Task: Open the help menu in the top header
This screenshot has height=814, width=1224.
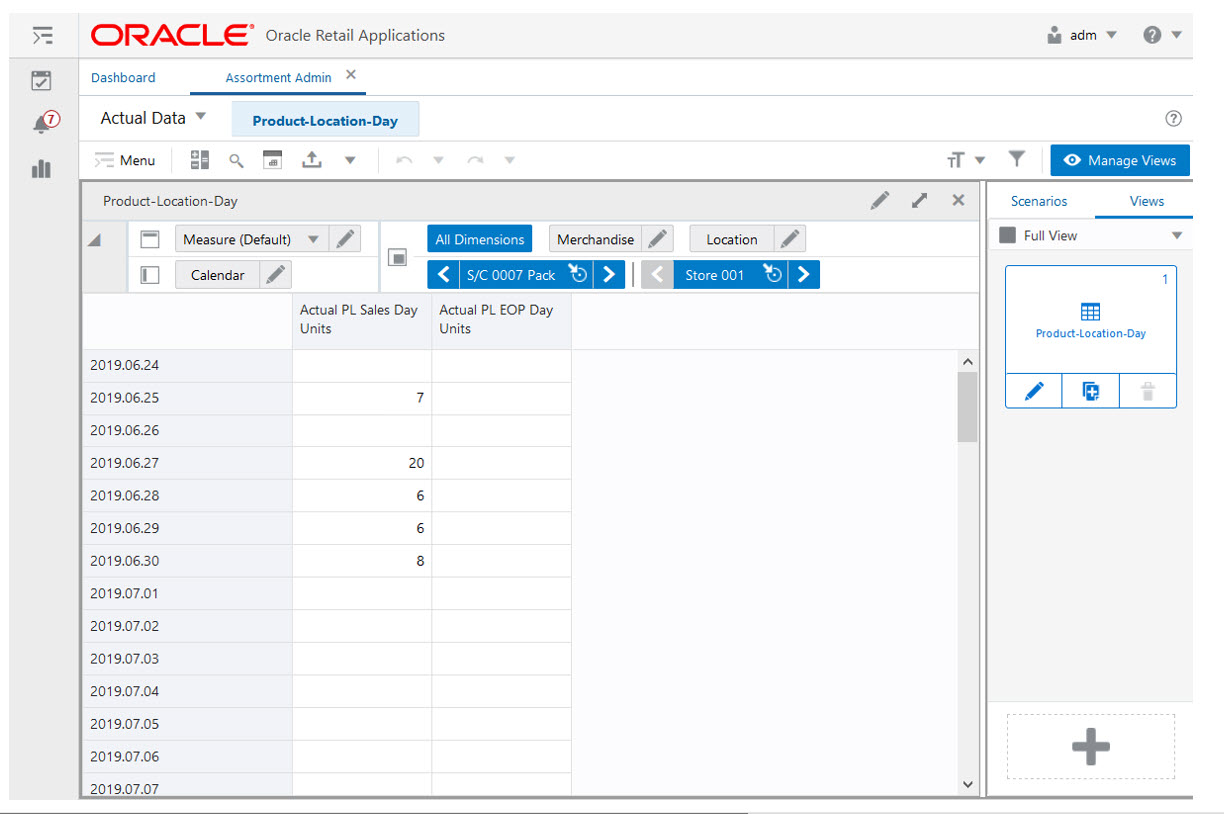Action: (1162, 35)
